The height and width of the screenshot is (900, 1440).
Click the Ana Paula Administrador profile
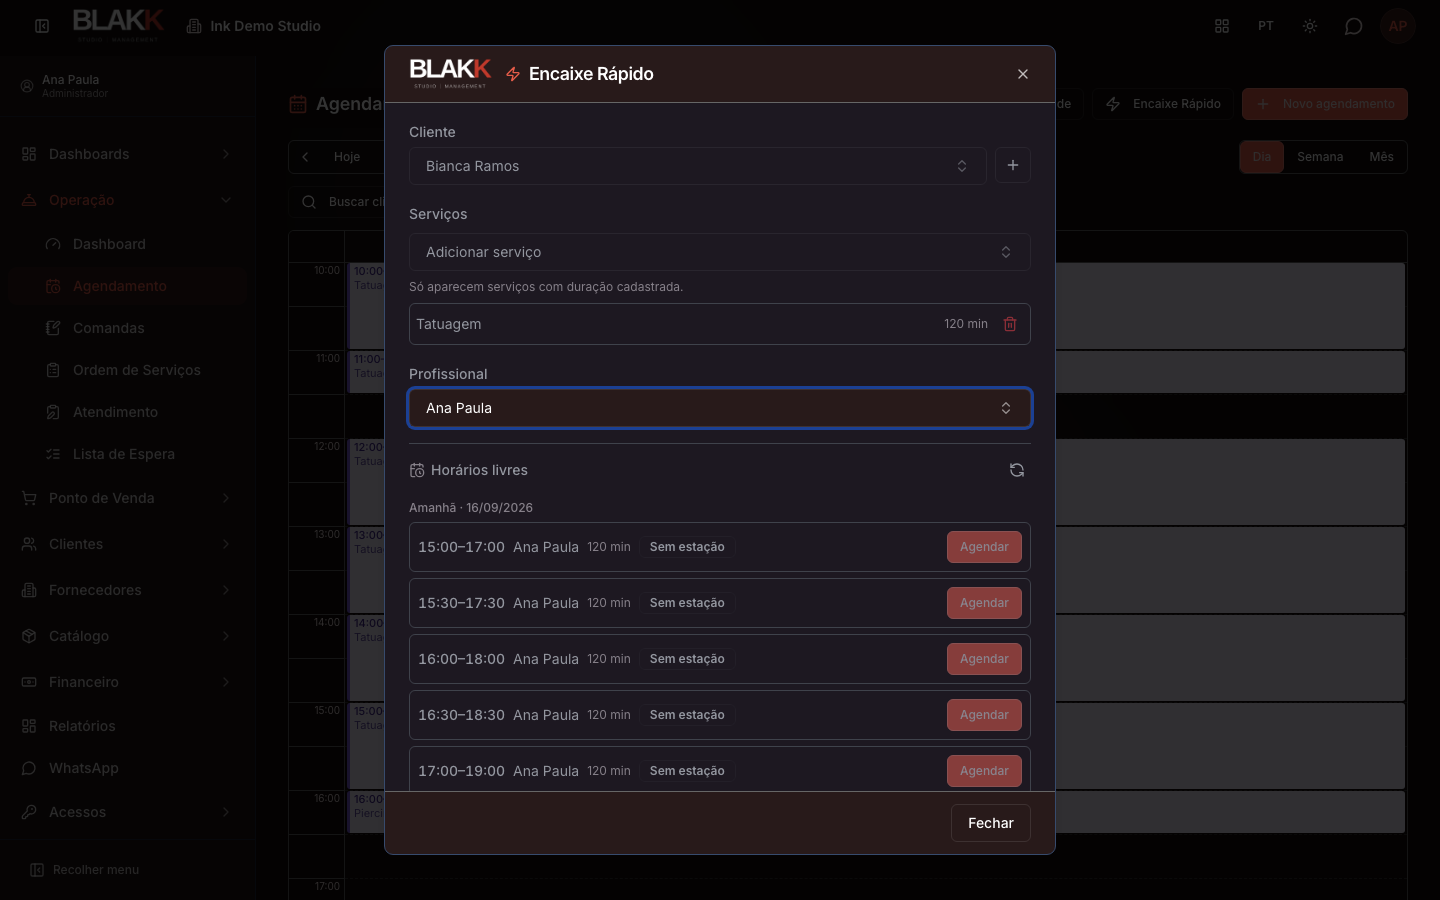tap(65, 86)
